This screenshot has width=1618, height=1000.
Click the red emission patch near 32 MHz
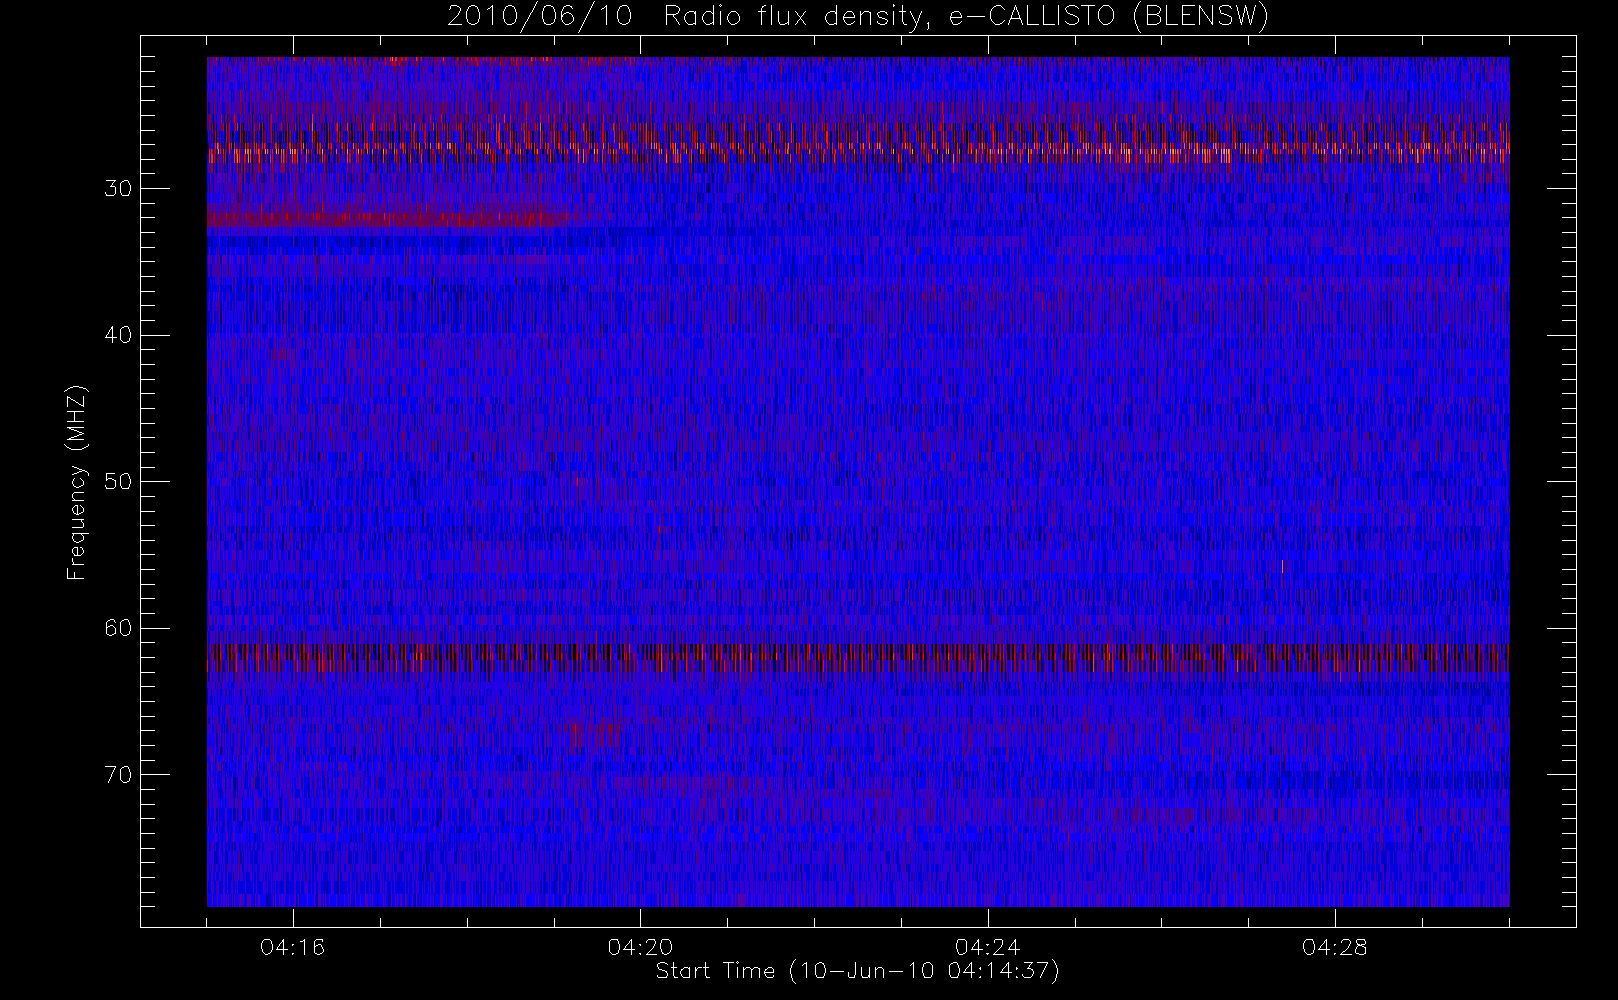390,217
